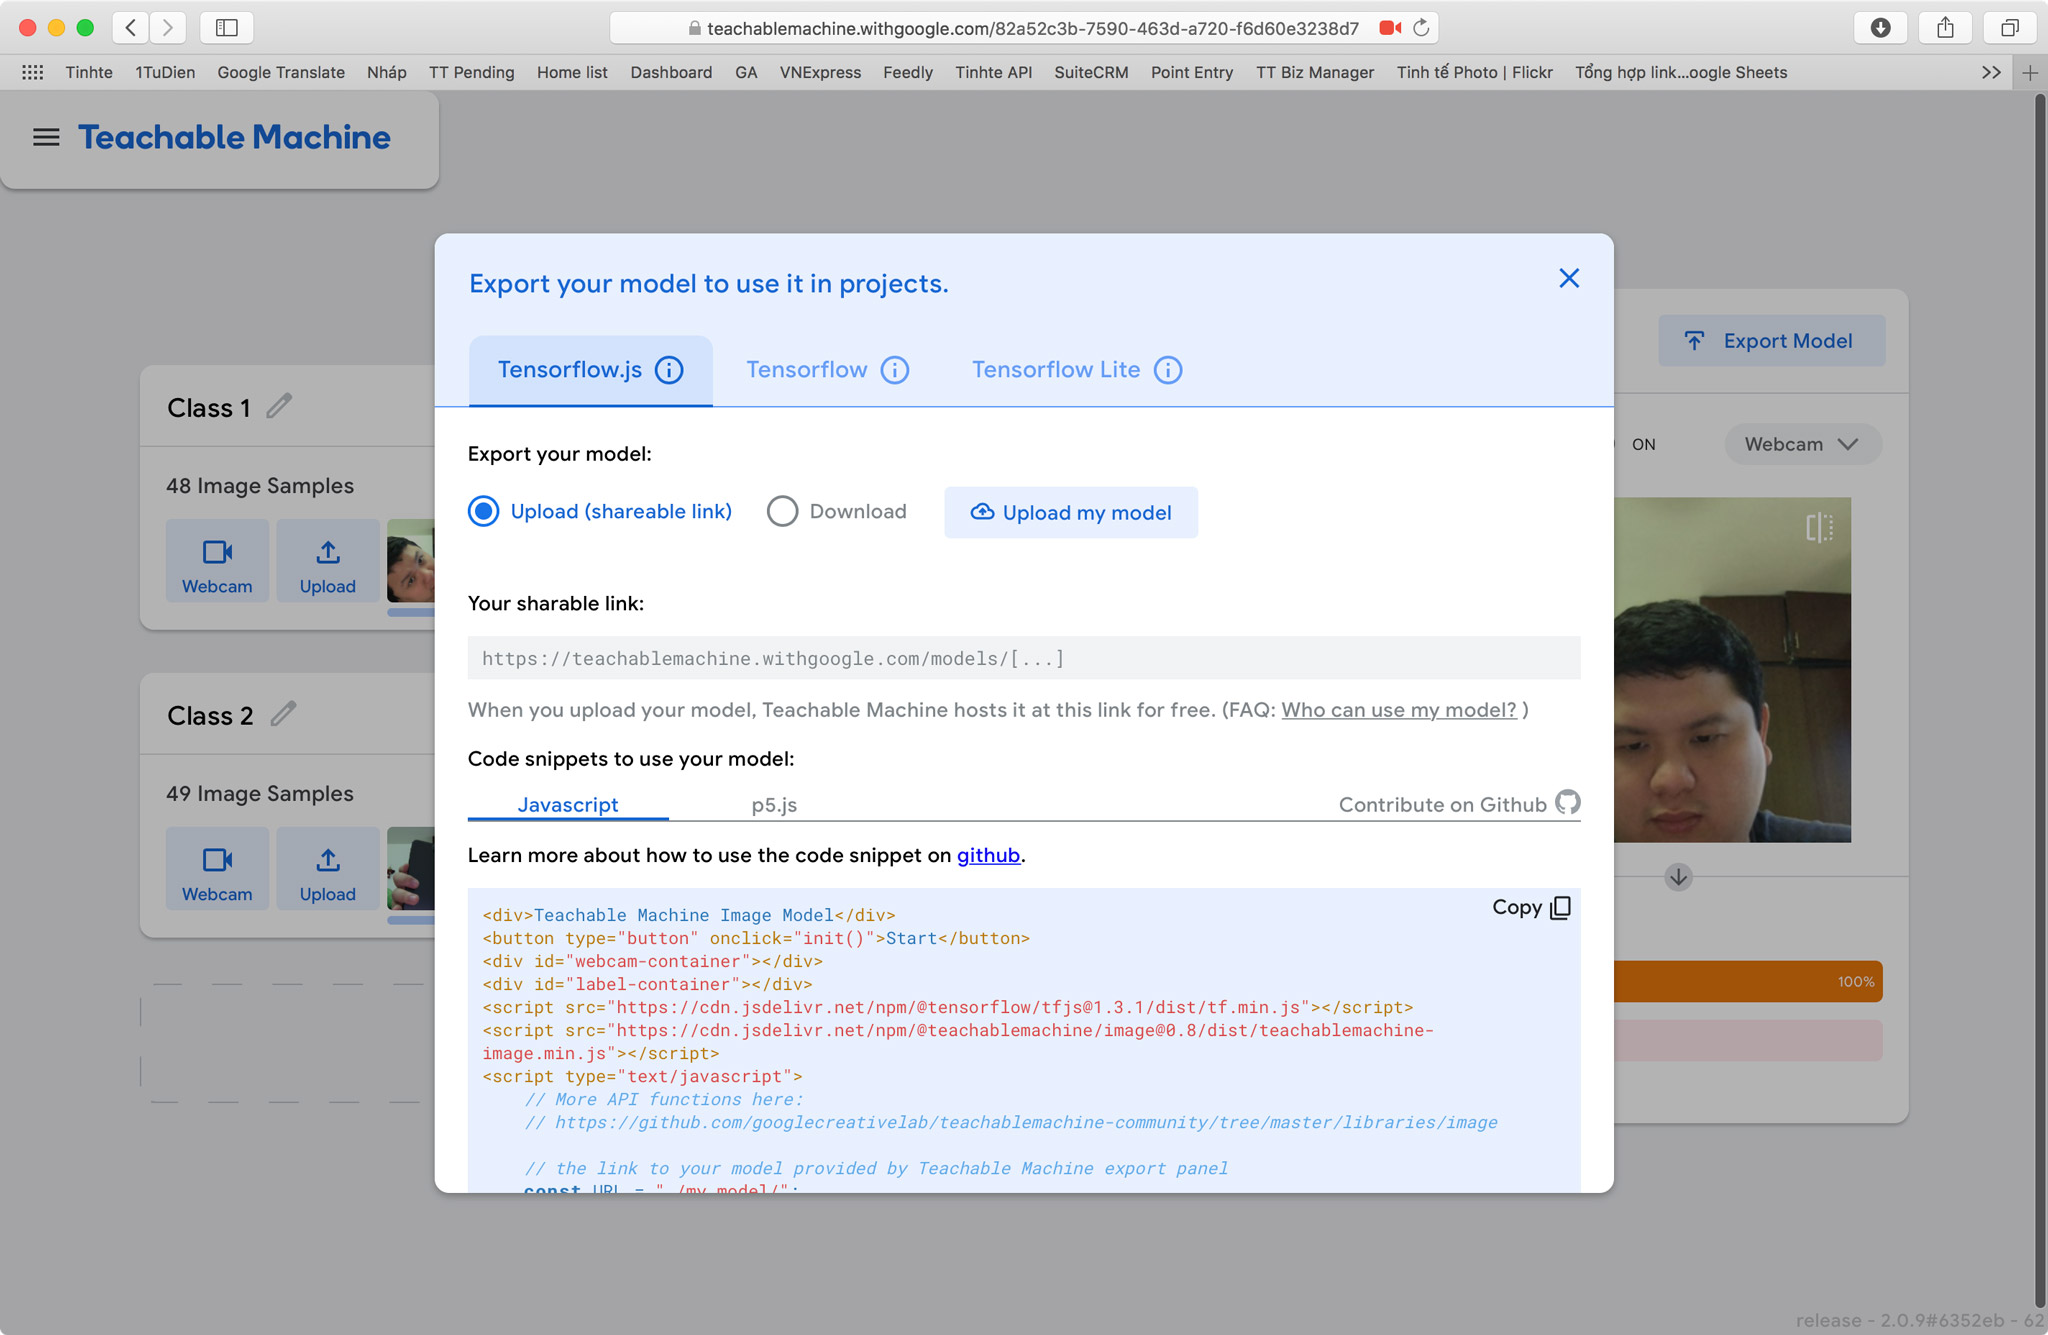Open the Webcam input dropdown
This screenshot has height=1335, width=2048.
click(x=1802, y=444)
